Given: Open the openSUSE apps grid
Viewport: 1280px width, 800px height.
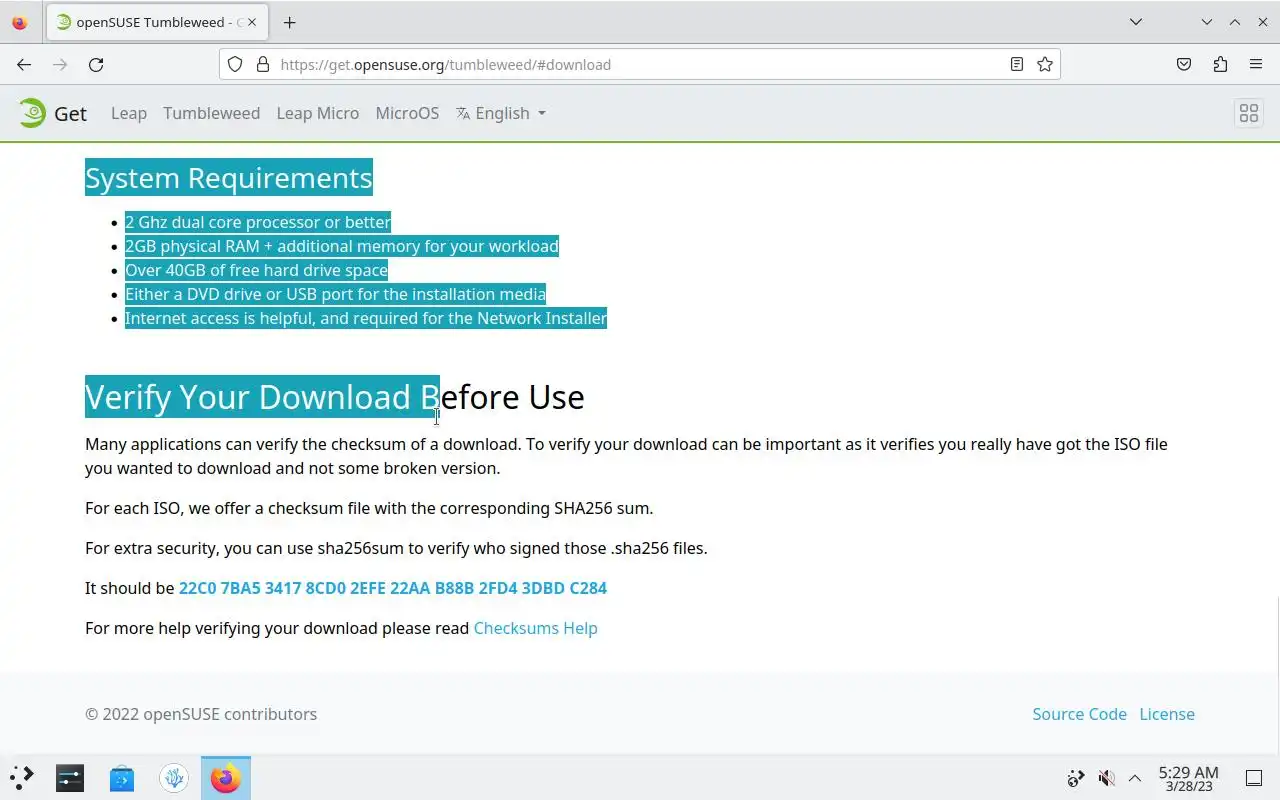Looking at the screenshot, I should pyautogui.click(x=1248, y=113).
